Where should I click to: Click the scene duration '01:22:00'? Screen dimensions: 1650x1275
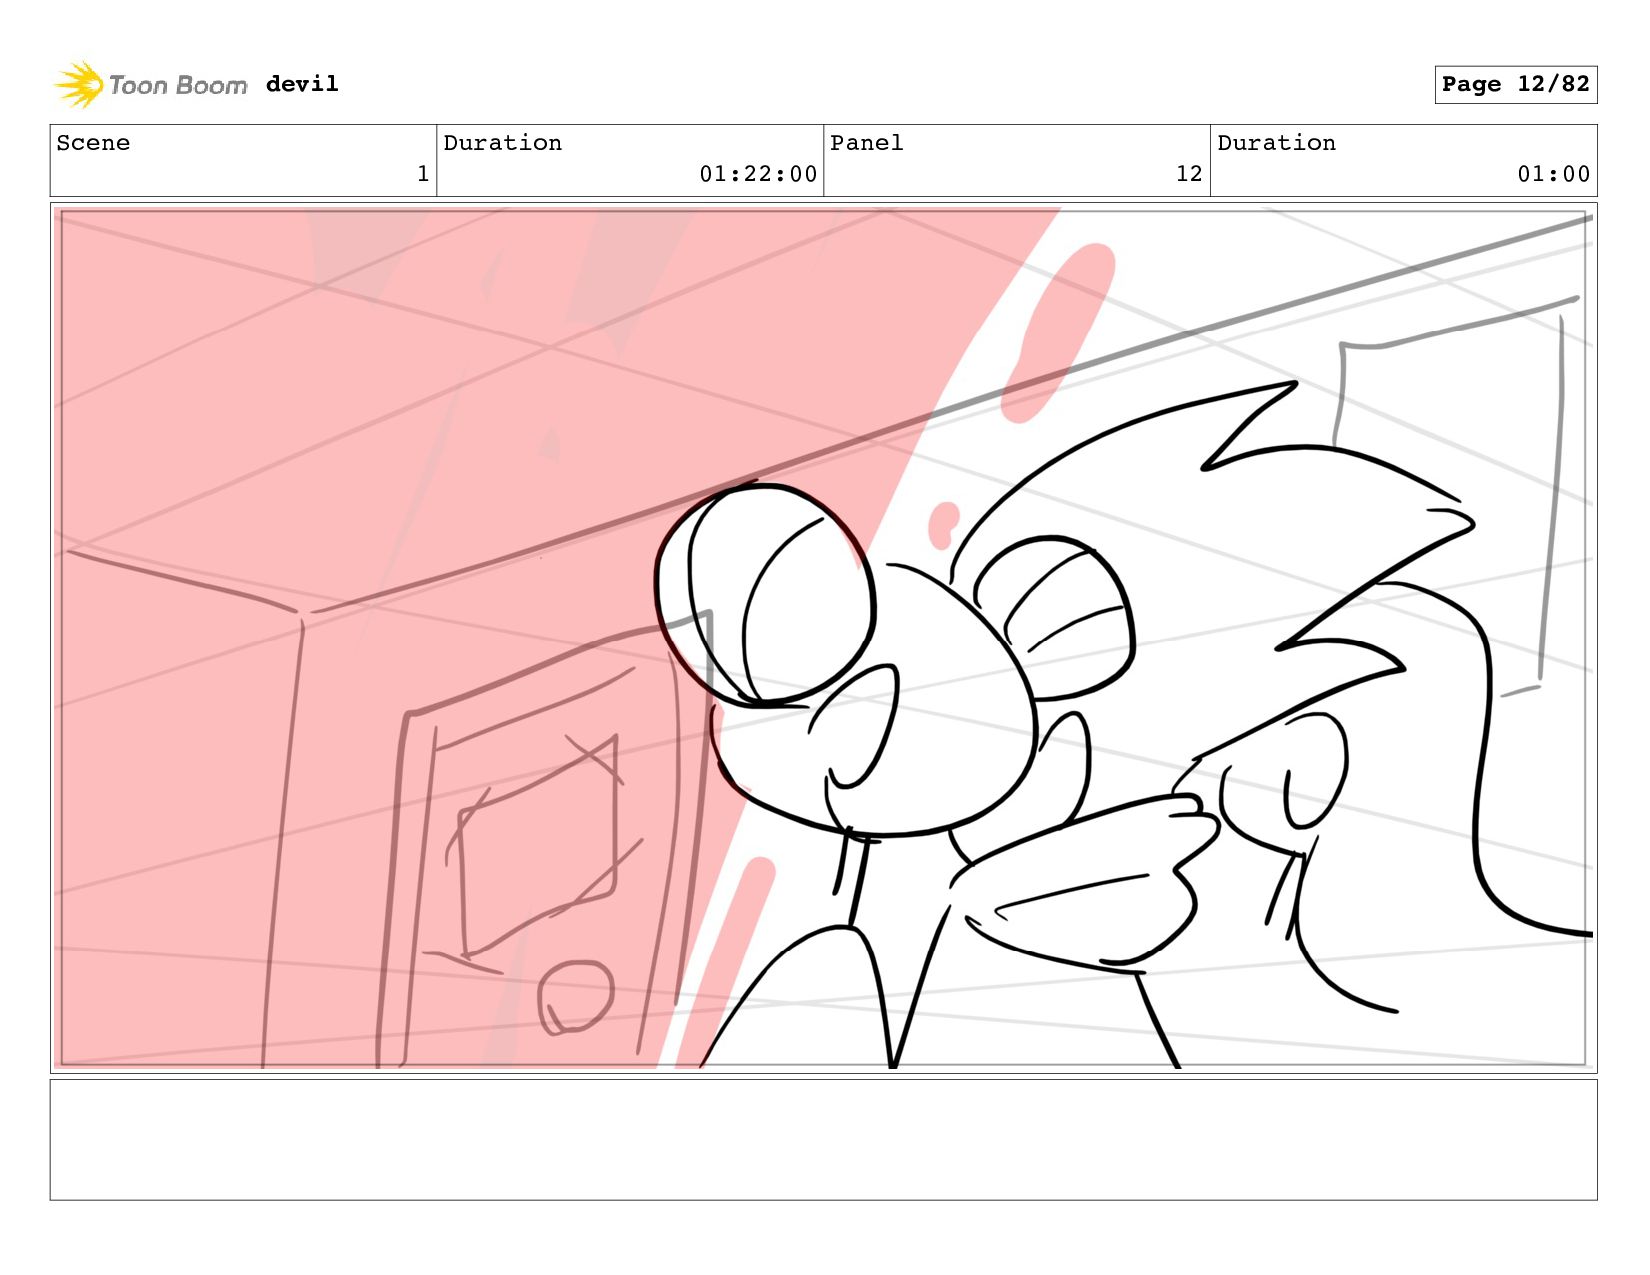coord(758,174)
